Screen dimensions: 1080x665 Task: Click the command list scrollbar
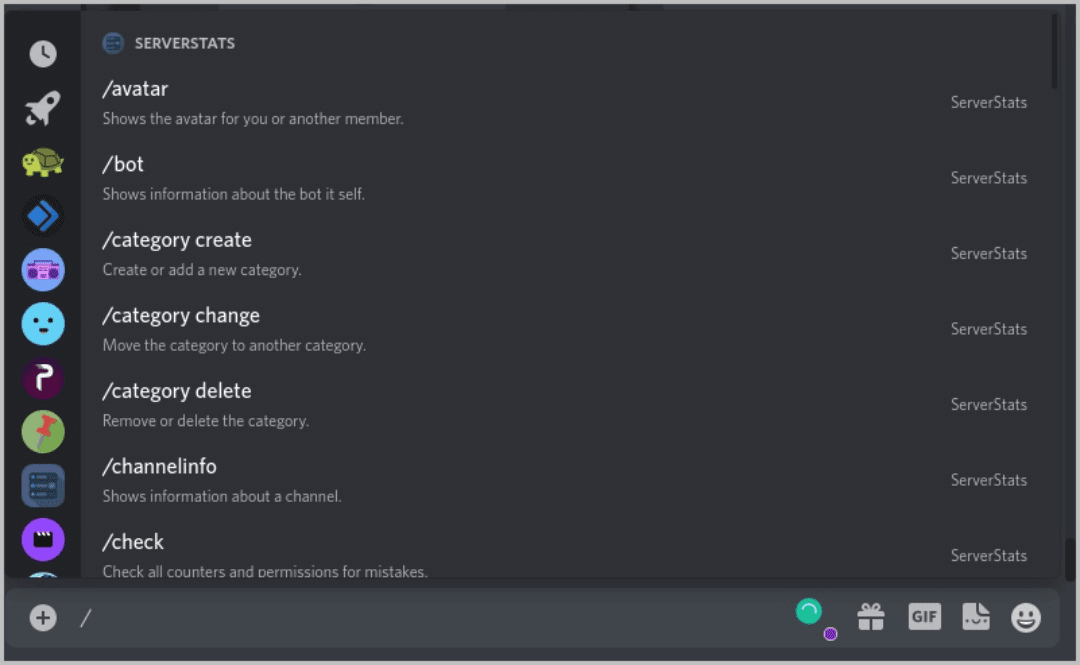coord(1055,50)
